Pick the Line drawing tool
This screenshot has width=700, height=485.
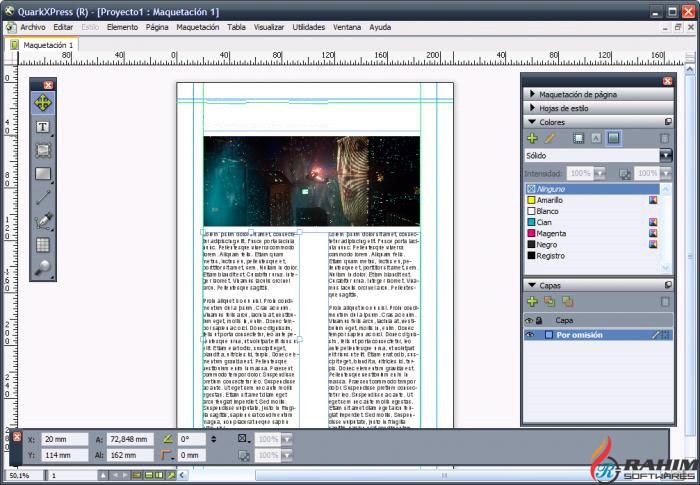click(x=43, y=198)
